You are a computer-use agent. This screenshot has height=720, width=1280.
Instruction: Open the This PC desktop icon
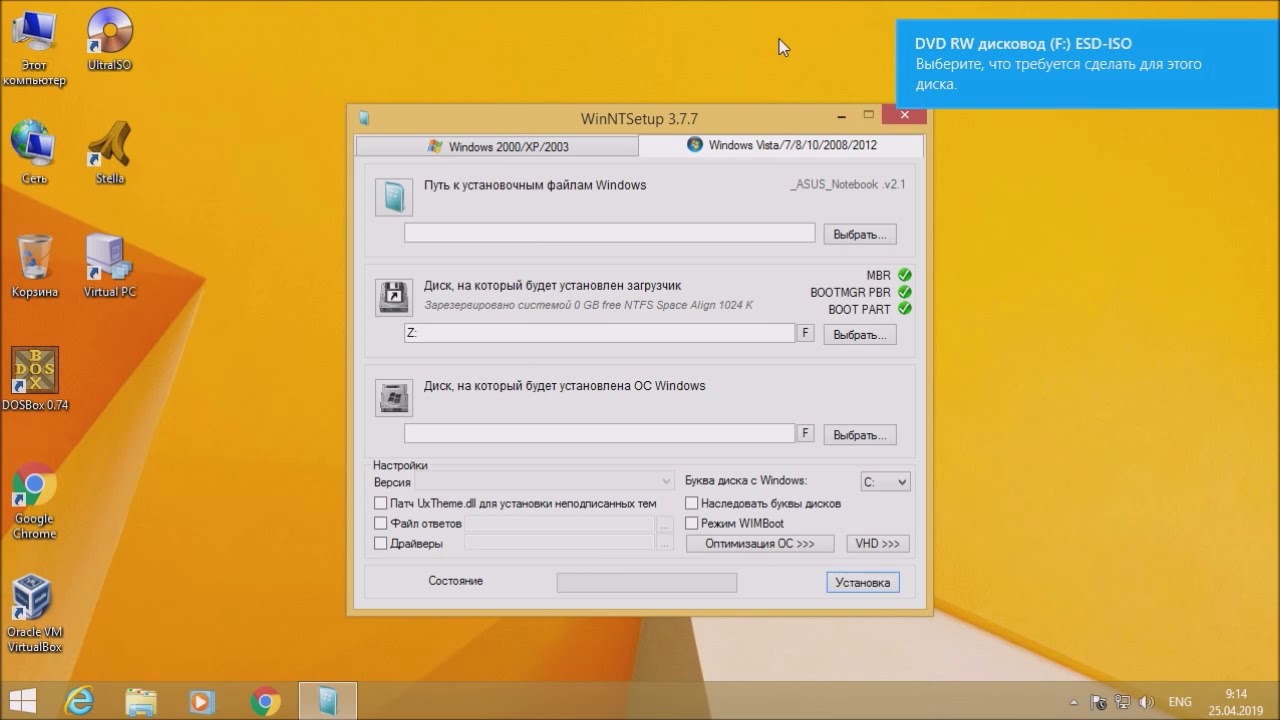[34, 46]
